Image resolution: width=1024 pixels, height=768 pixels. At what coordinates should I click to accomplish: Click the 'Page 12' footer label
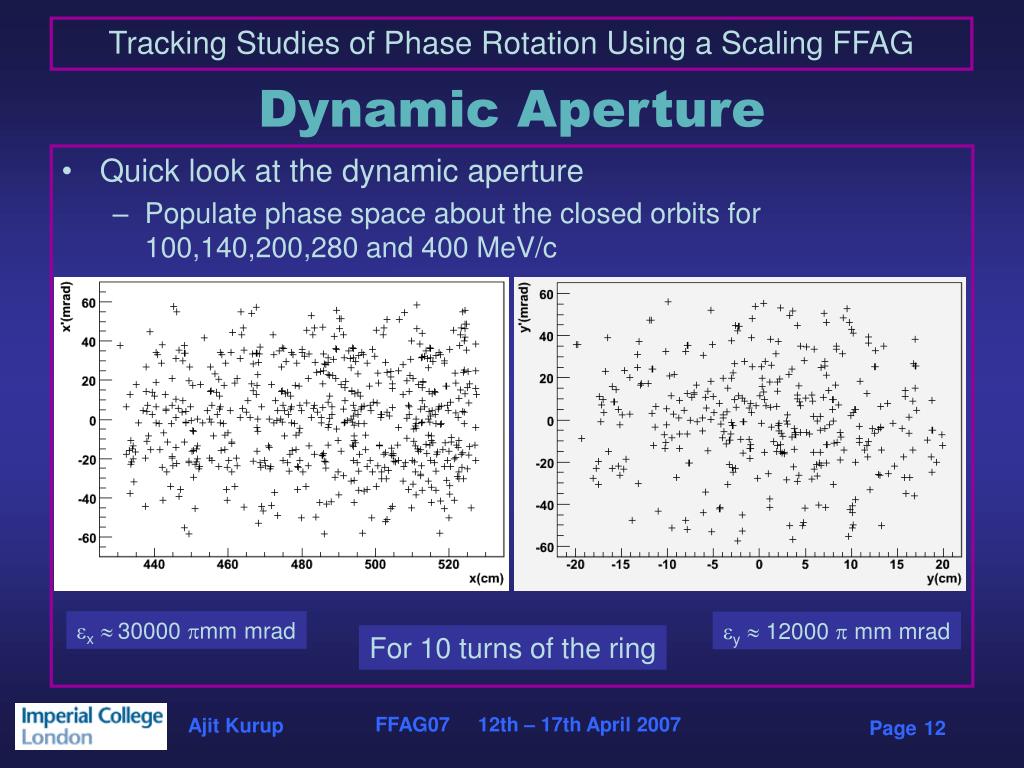coord(907,728)
